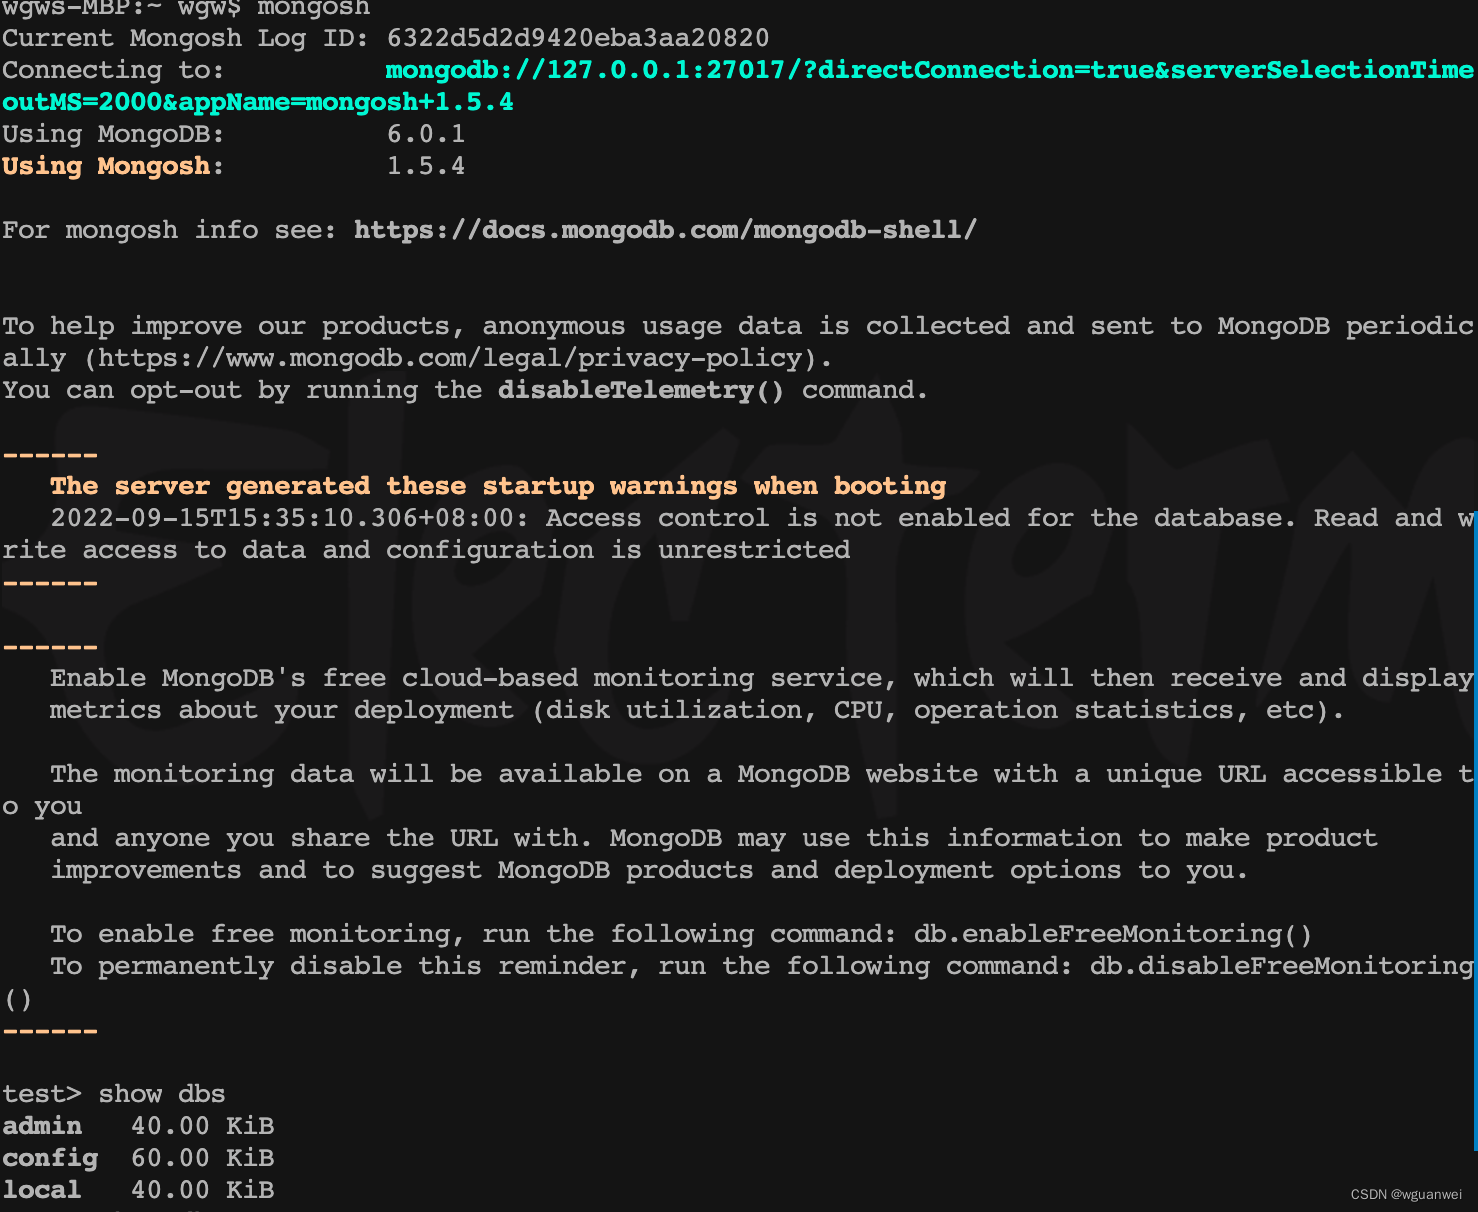Image resolution: width=1478 pixels, height=1212 pixels.
Task: Click the admin database name
Action: tap(41, 1126)
